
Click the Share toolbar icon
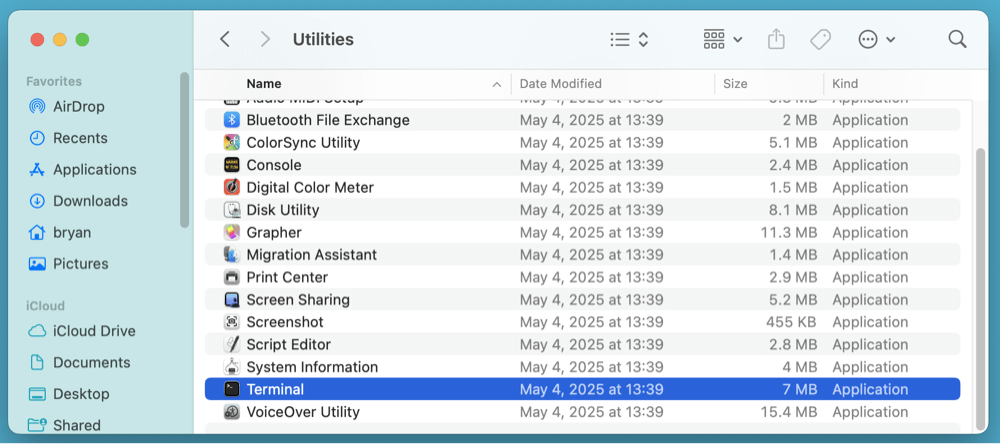pos(776,39)
